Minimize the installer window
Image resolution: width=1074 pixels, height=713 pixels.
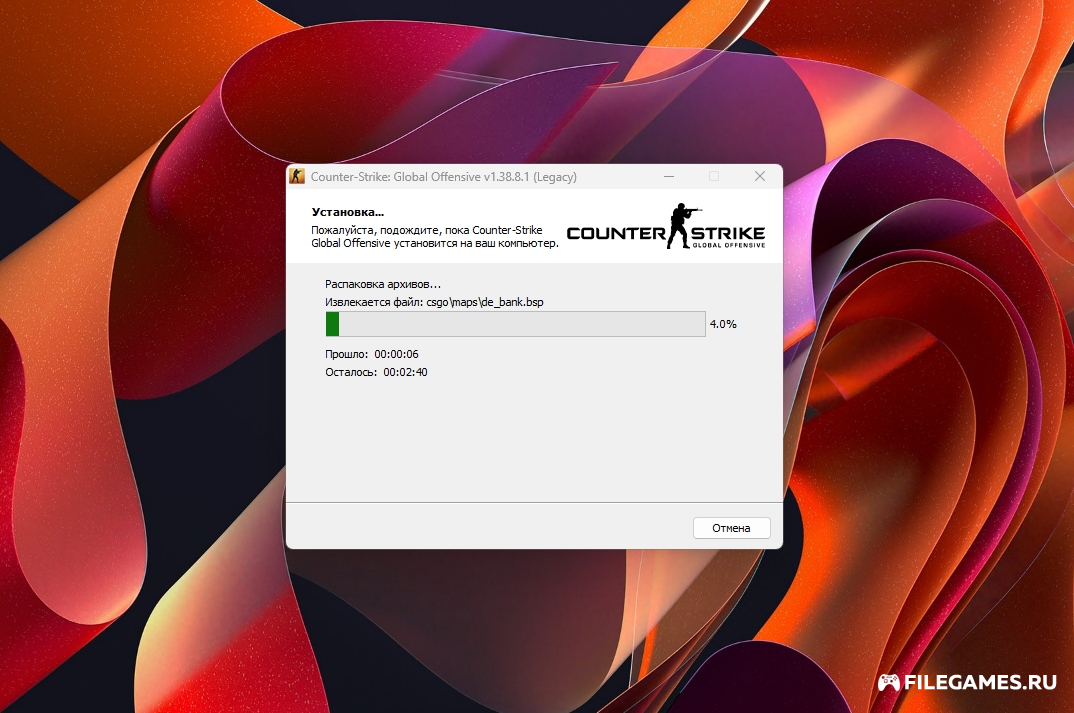pyautogui.click(x=669, y=177)
